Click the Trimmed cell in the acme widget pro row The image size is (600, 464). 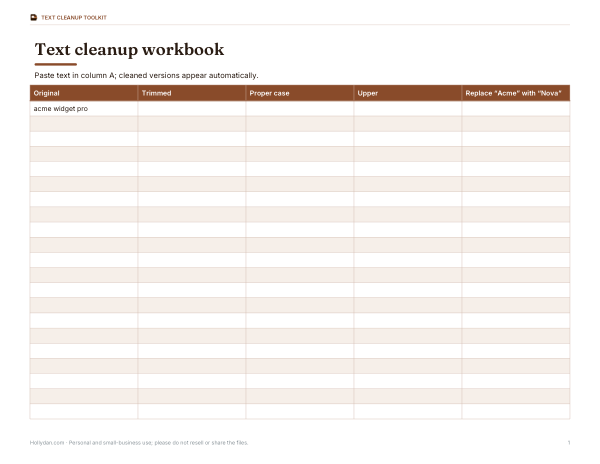tap(192, 109)
